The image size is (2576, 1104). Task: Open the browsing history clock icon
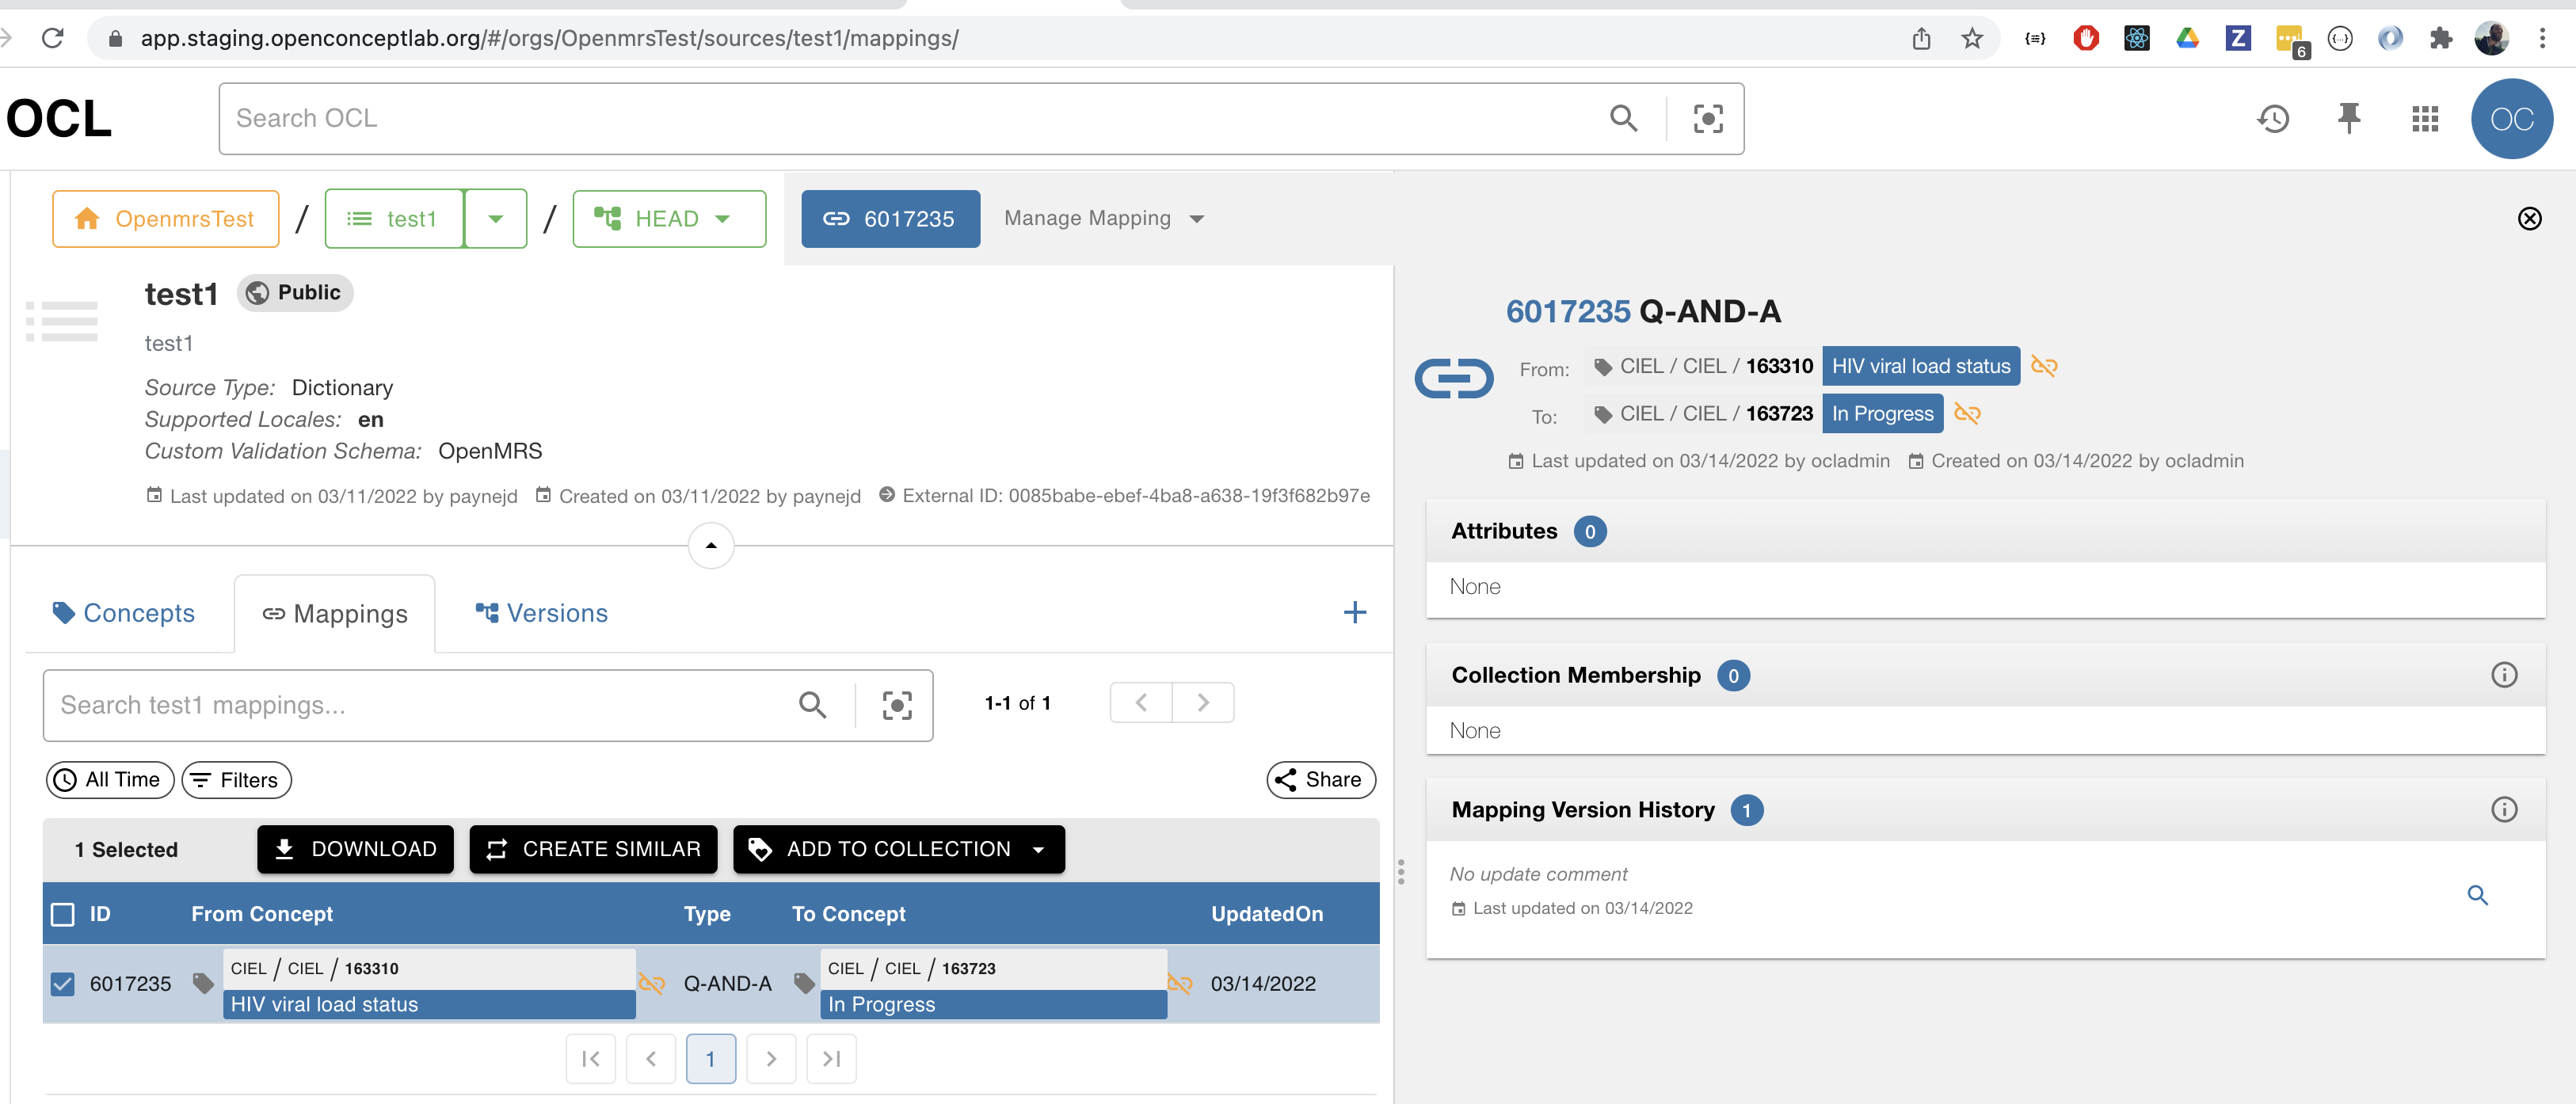(x=2274, y=118)
